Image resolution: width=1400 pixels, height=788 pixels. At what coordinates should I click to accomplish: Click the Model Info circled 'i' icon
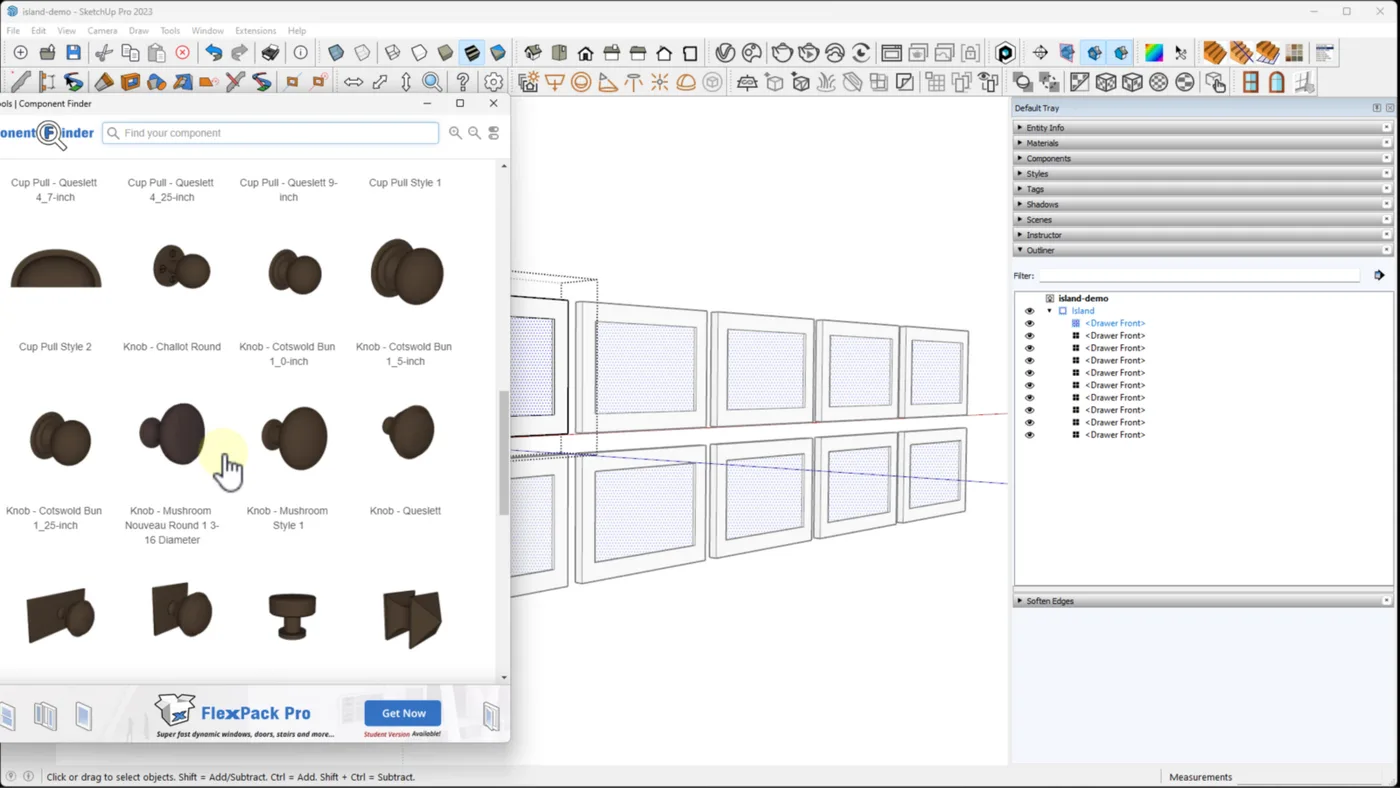point(300,53)
